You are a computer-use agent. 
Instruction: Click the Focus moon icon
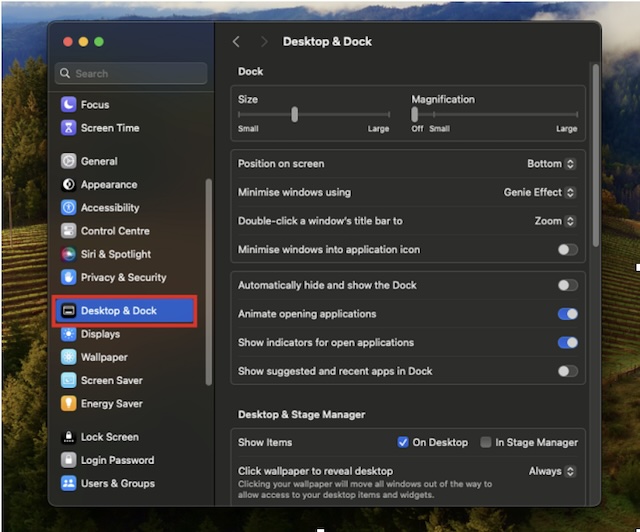(68, 105)
